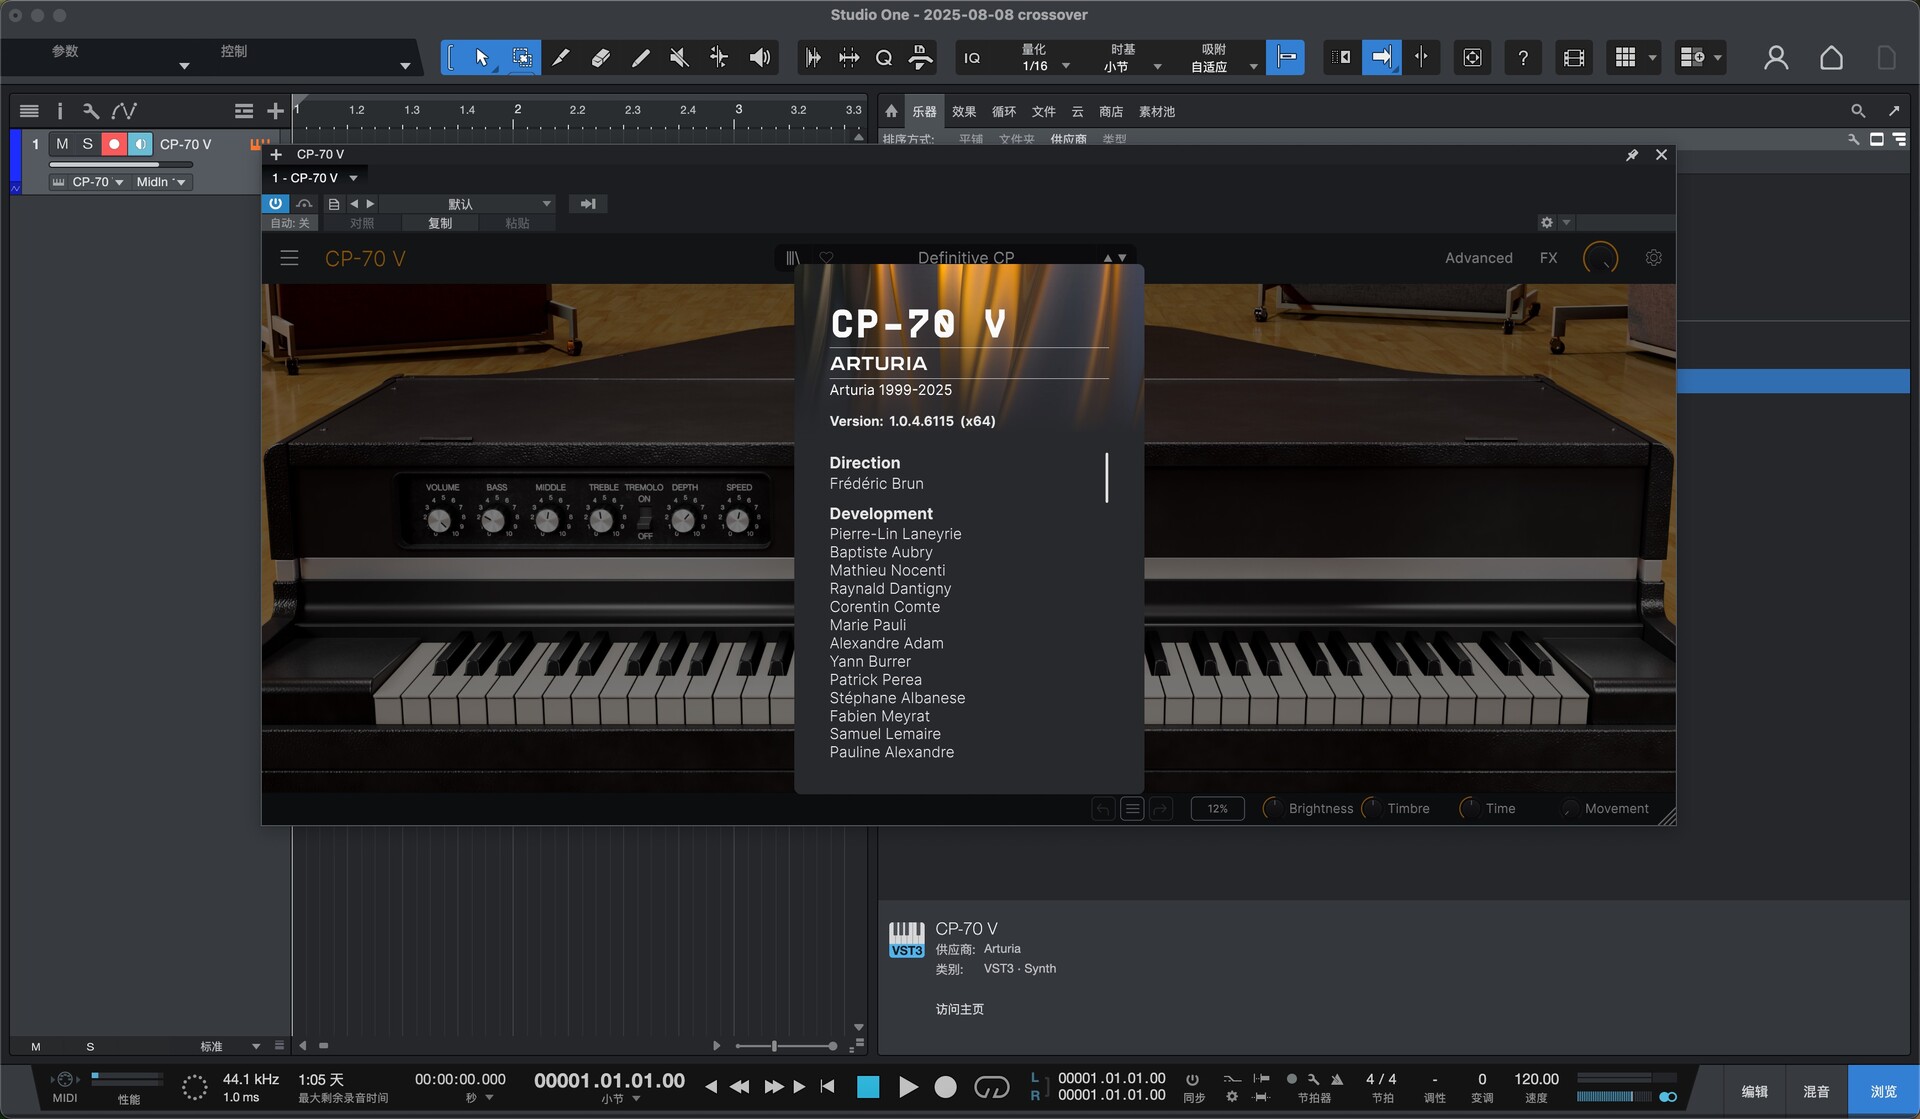The height and width of the screenshot is (1119, 1920).
Task: Adjust the track volume fader on CP-70 V
Action: (120, 164)
